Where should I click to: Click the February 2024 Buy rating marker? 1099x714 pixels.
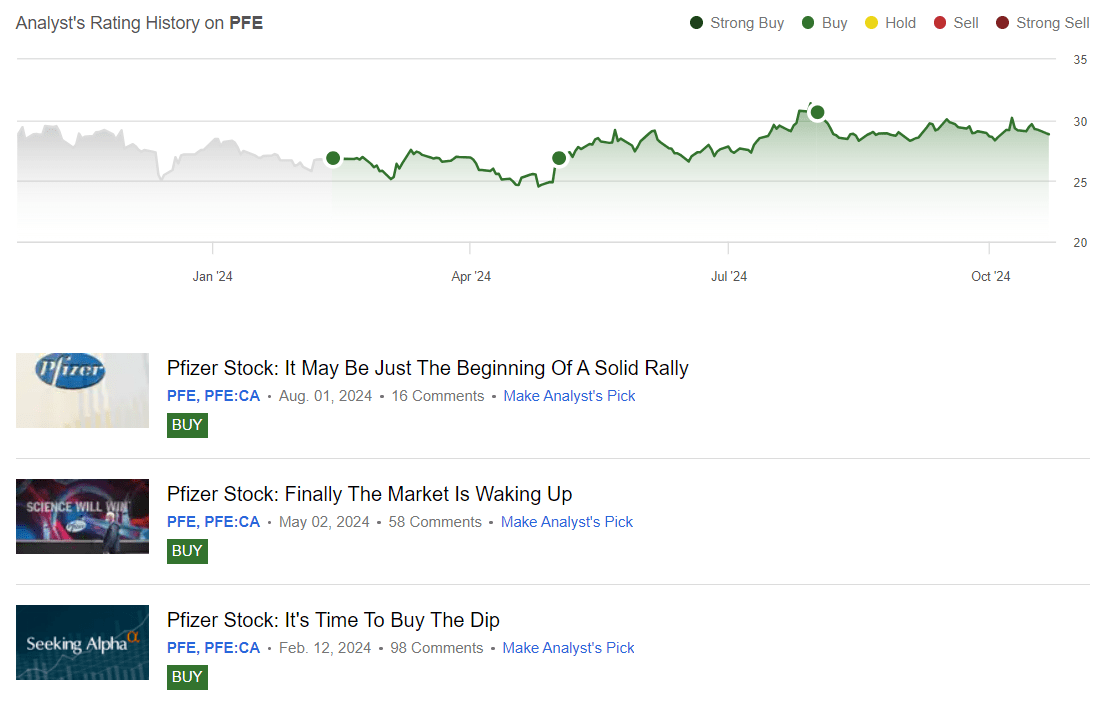point(333,158)
